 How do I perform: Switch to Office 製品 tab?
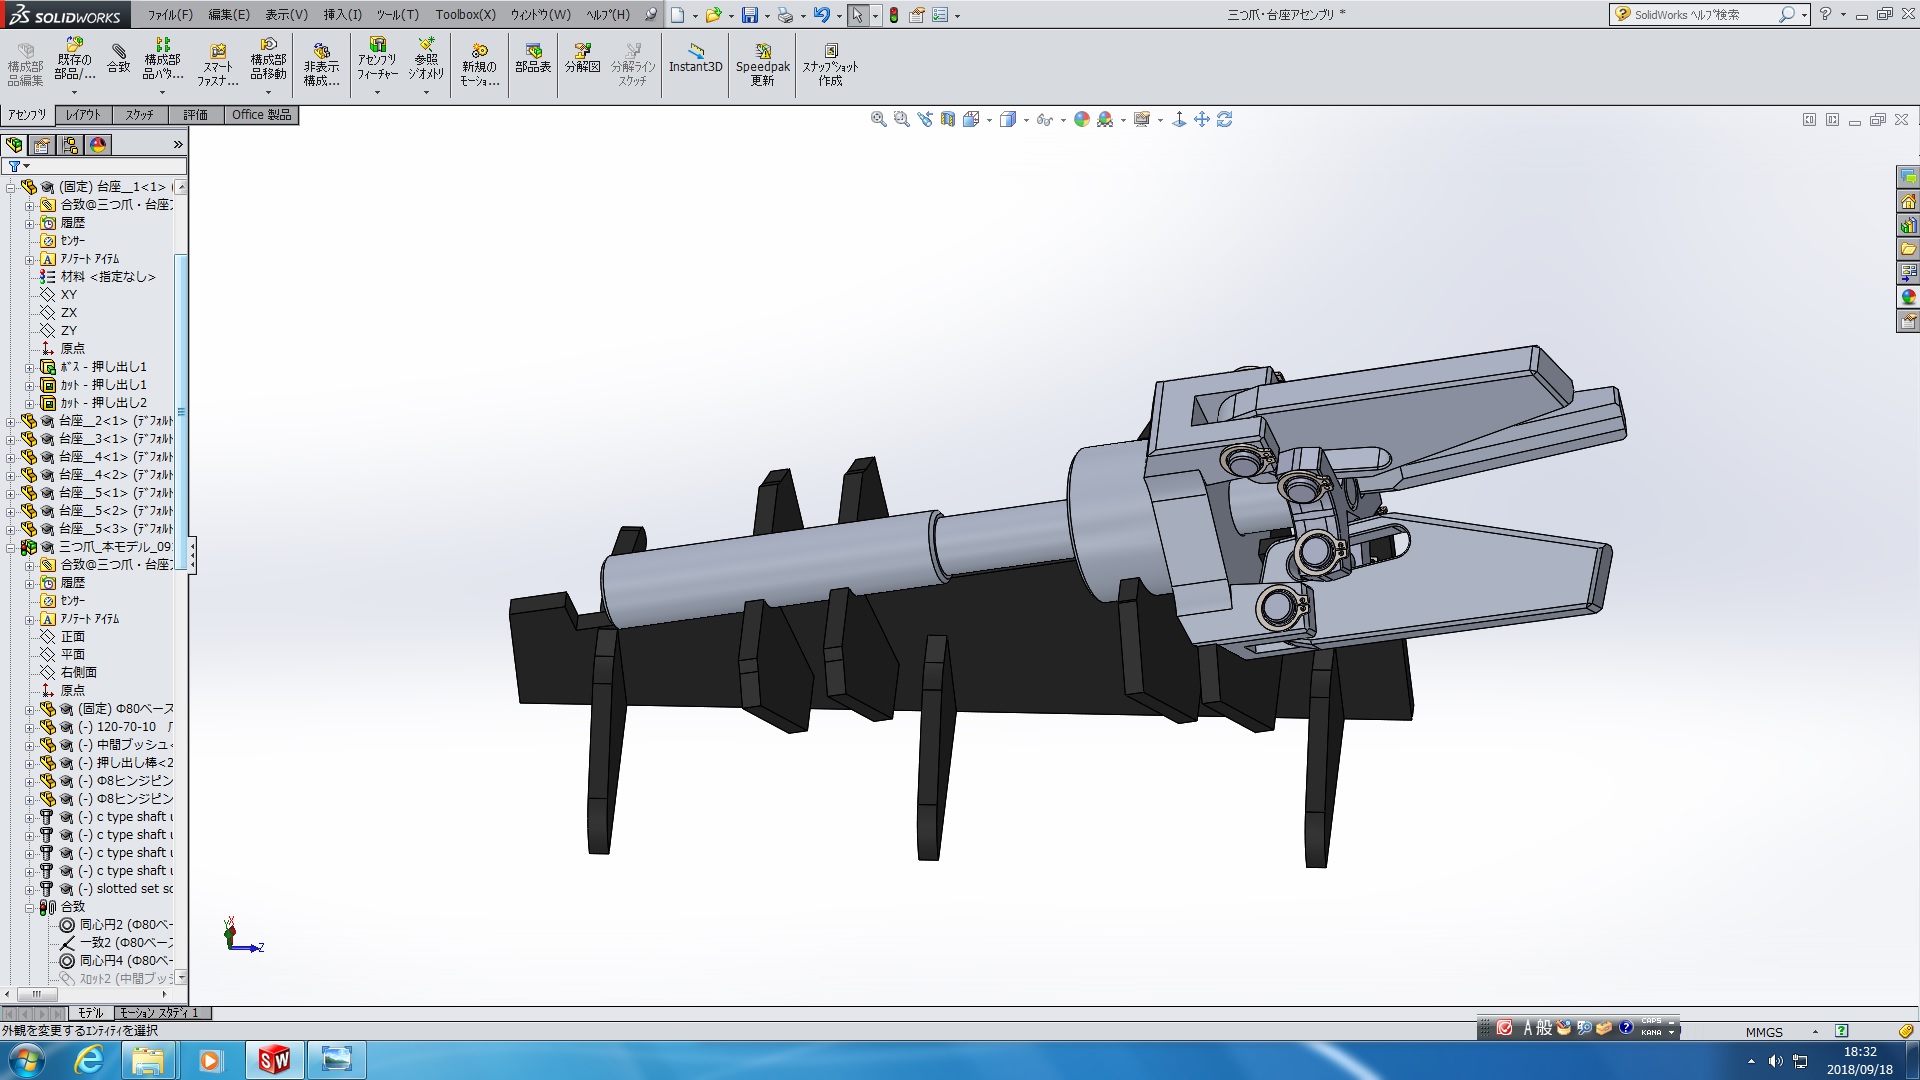coord(262,115)
